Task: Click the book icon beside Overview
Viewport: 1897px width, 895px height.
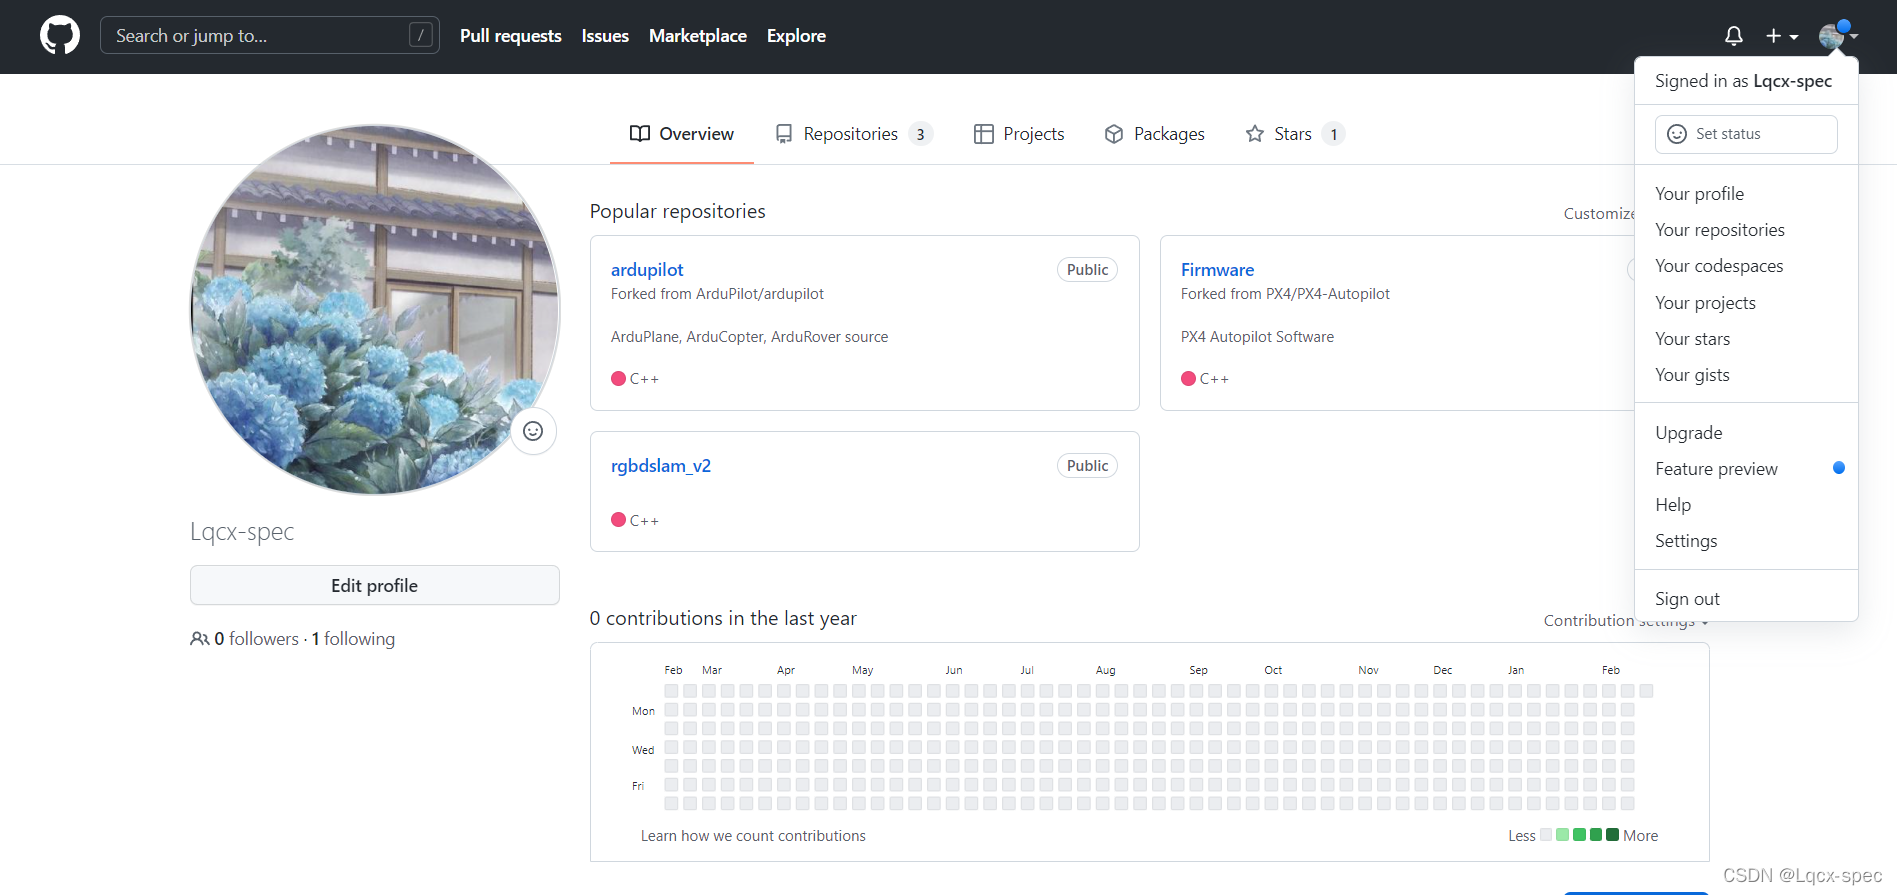Action: click(640, 134)
